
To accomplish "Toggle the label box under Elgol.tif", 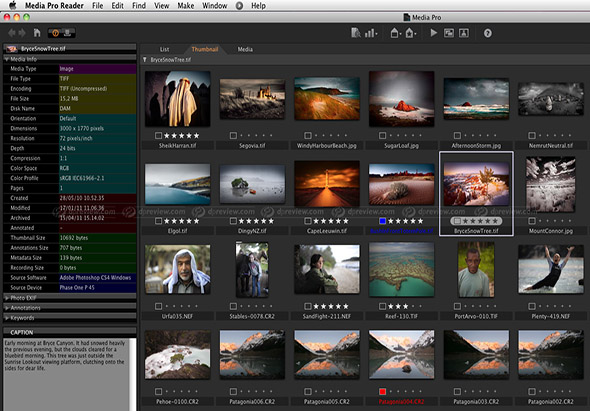I will [x=158, y=221].
